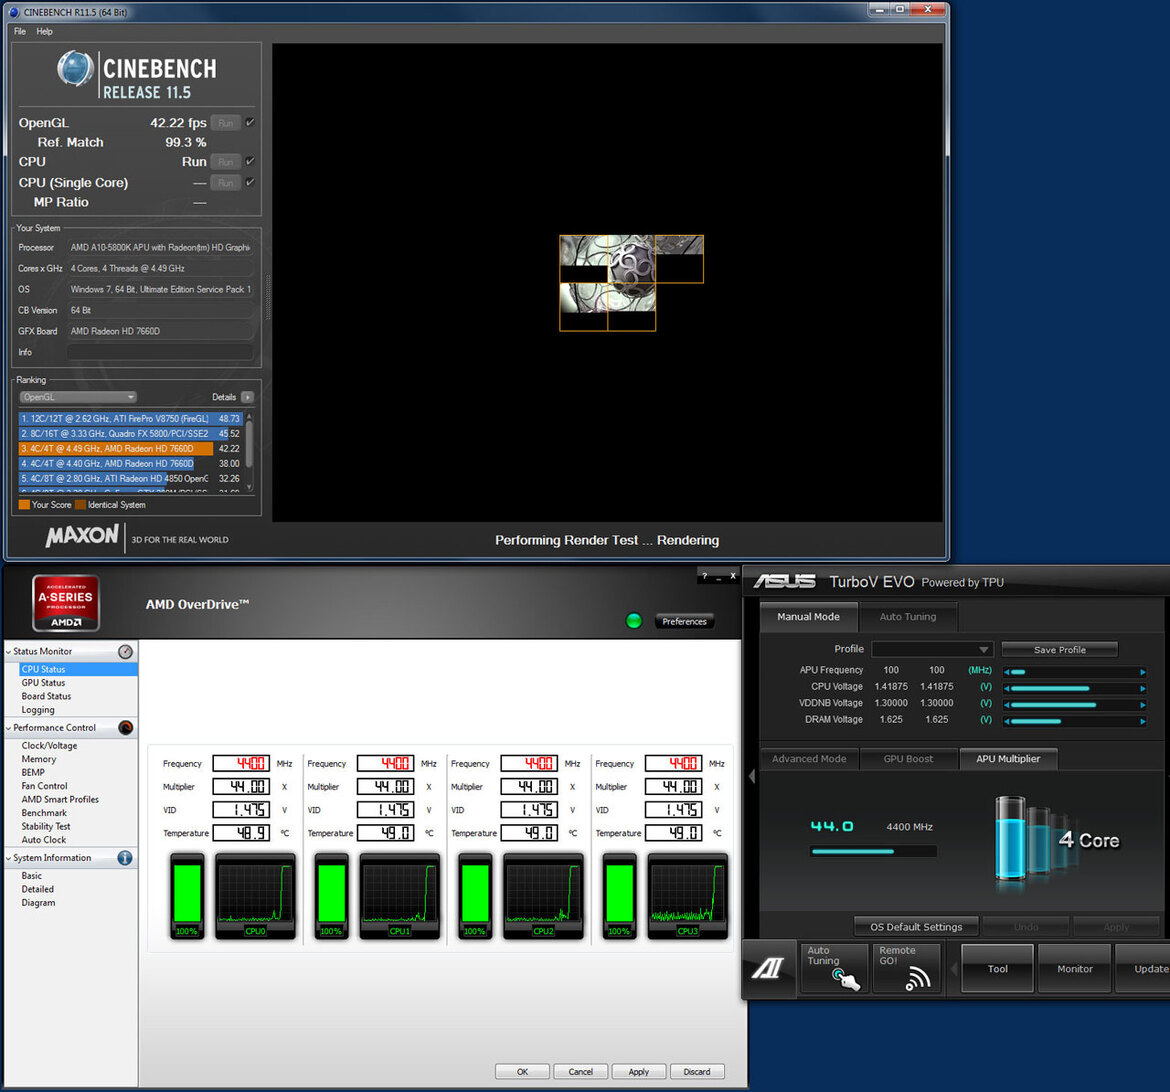Viewport: 1170px width, 1092px height.
Task: Click the AMD A-Series processor logo
Action: [x=66, y=603]
